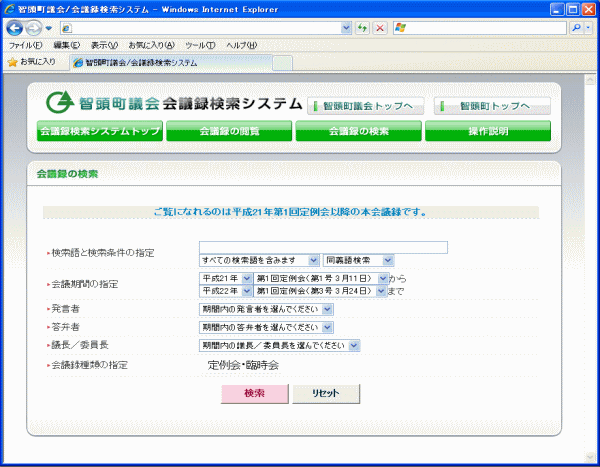Click the 会議期間の指定 label

85,284
